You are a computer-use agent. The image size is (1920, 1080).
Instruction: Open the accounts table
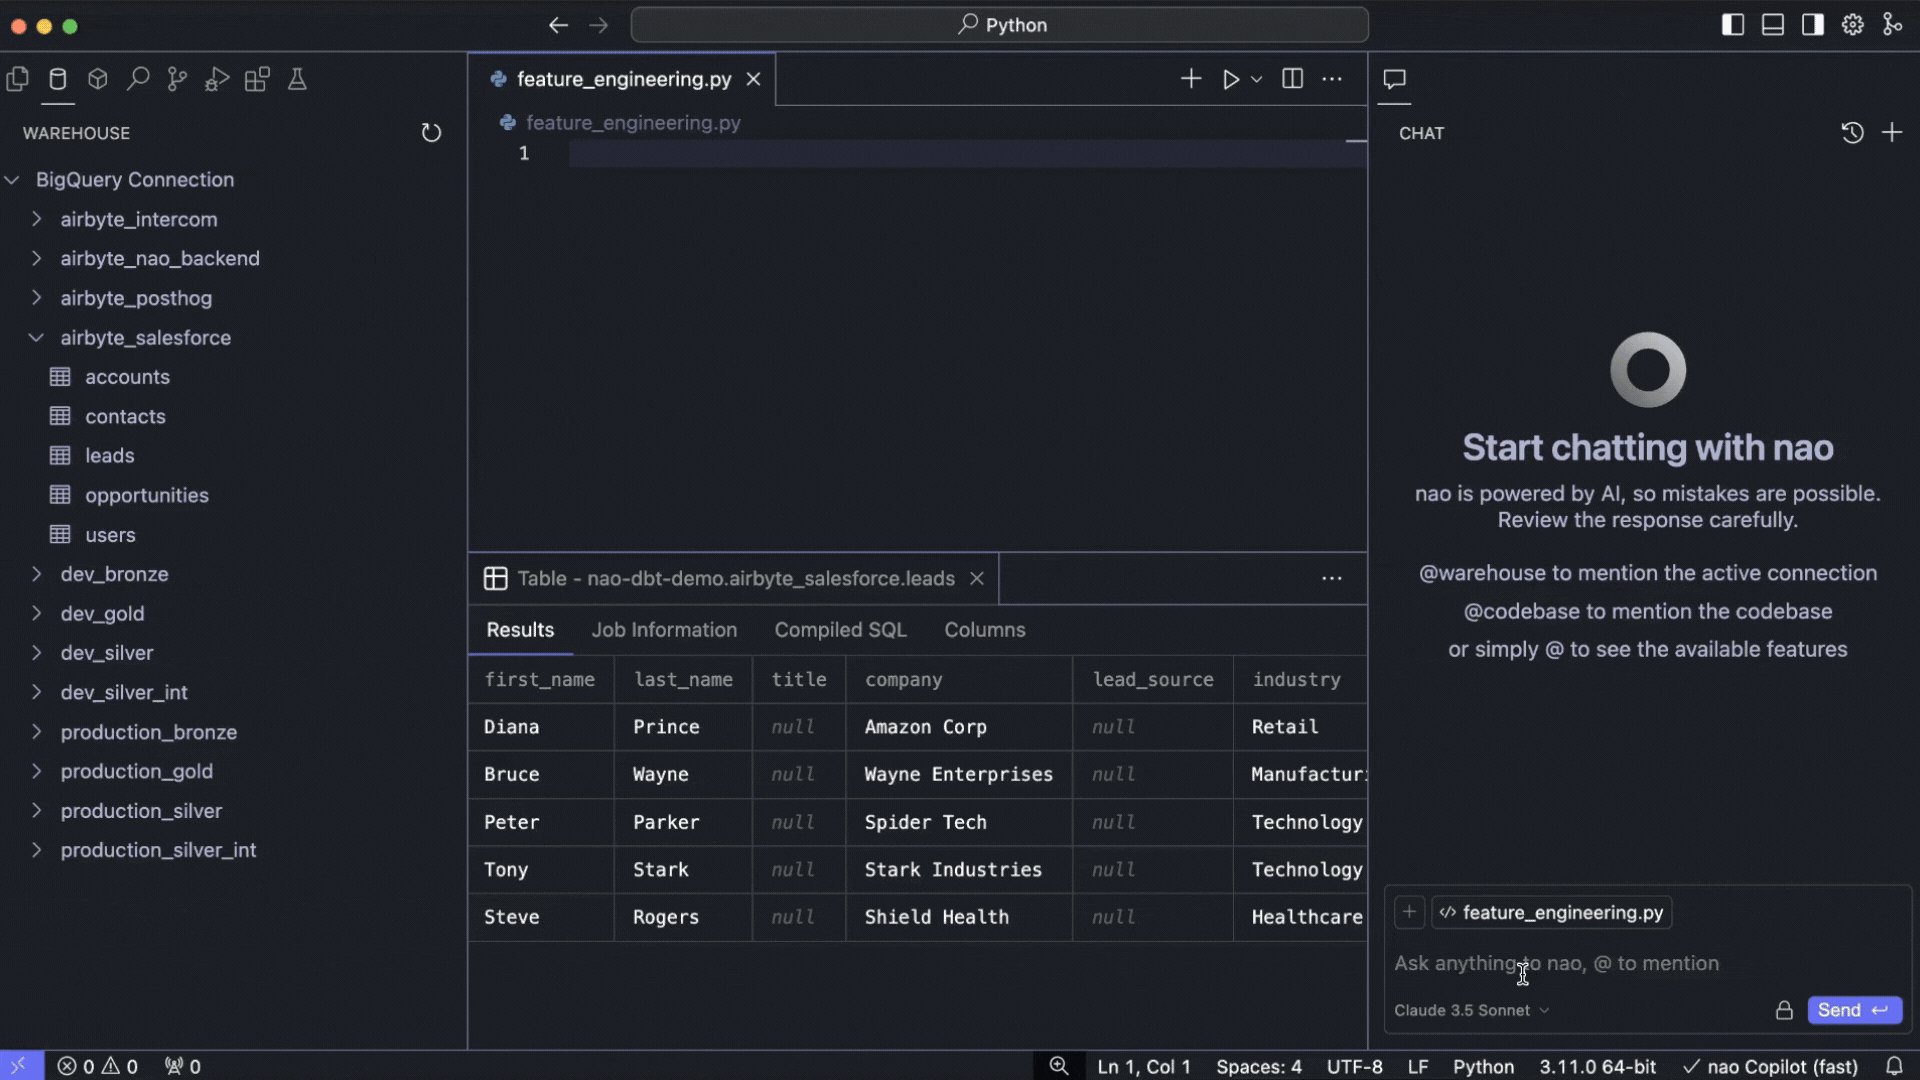tap(127, 377)
